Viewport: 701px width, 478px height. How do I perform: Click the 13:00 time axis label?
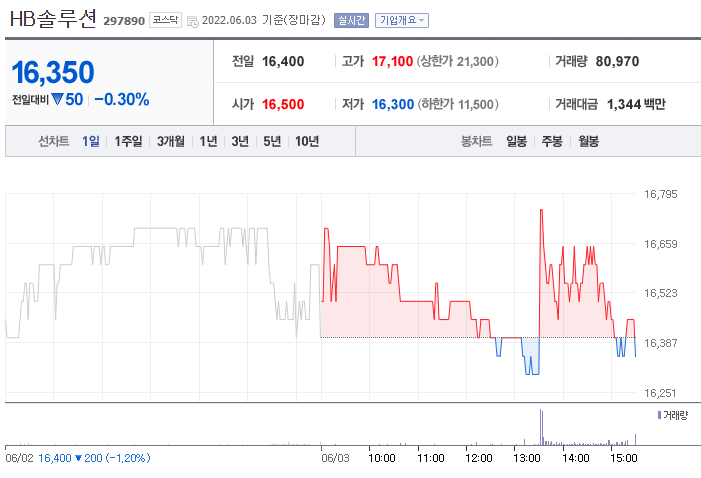527,458
